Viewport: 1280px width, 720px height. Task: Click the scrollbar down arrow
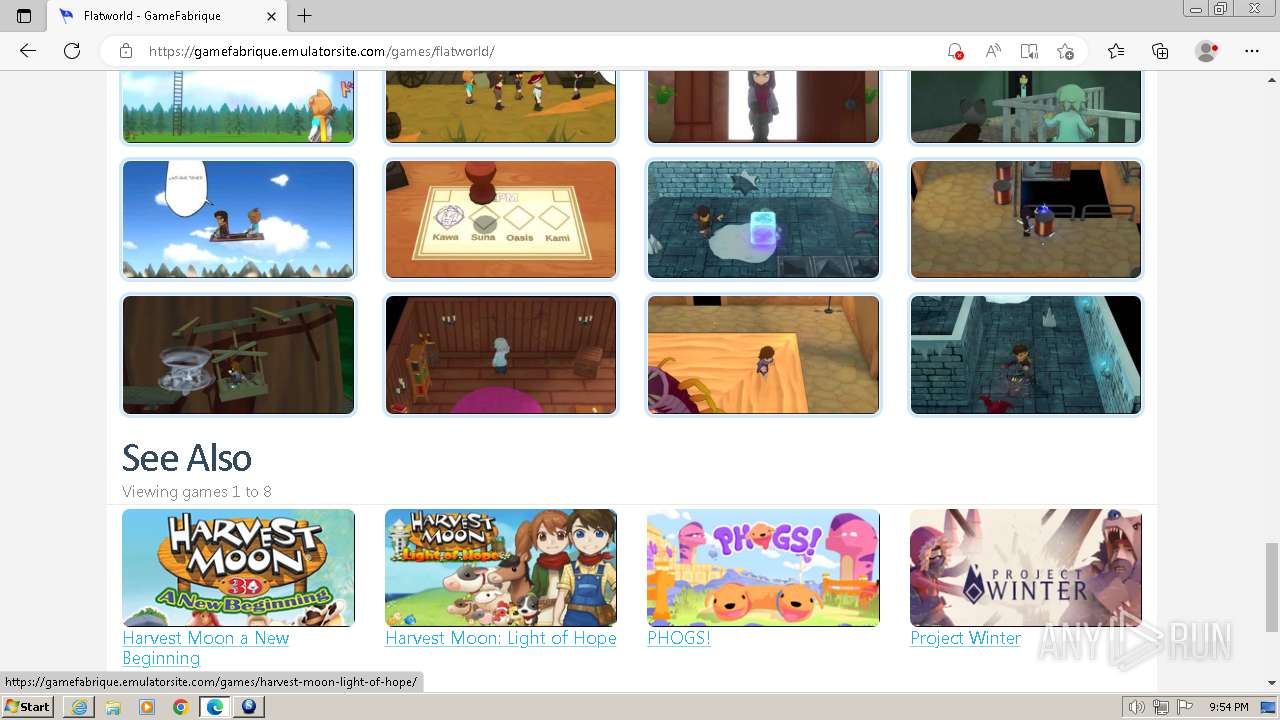point(1271,683)
